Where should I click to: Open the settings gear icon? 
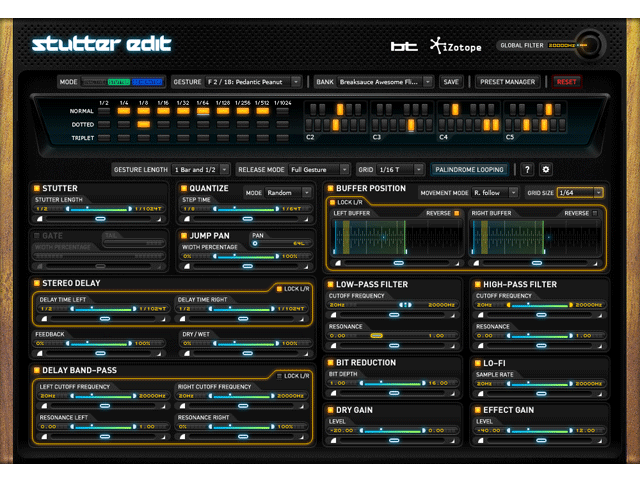[546, 169]
